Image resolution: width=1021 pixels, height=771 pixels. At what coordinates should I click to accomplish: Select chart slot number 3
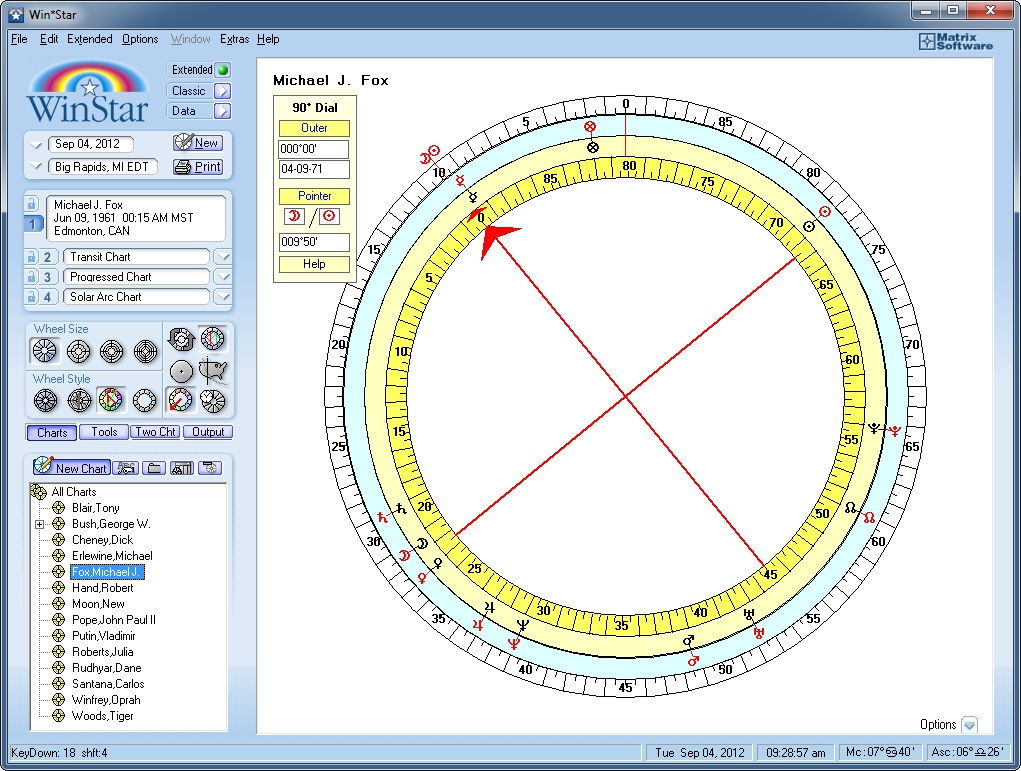point(47,277)
